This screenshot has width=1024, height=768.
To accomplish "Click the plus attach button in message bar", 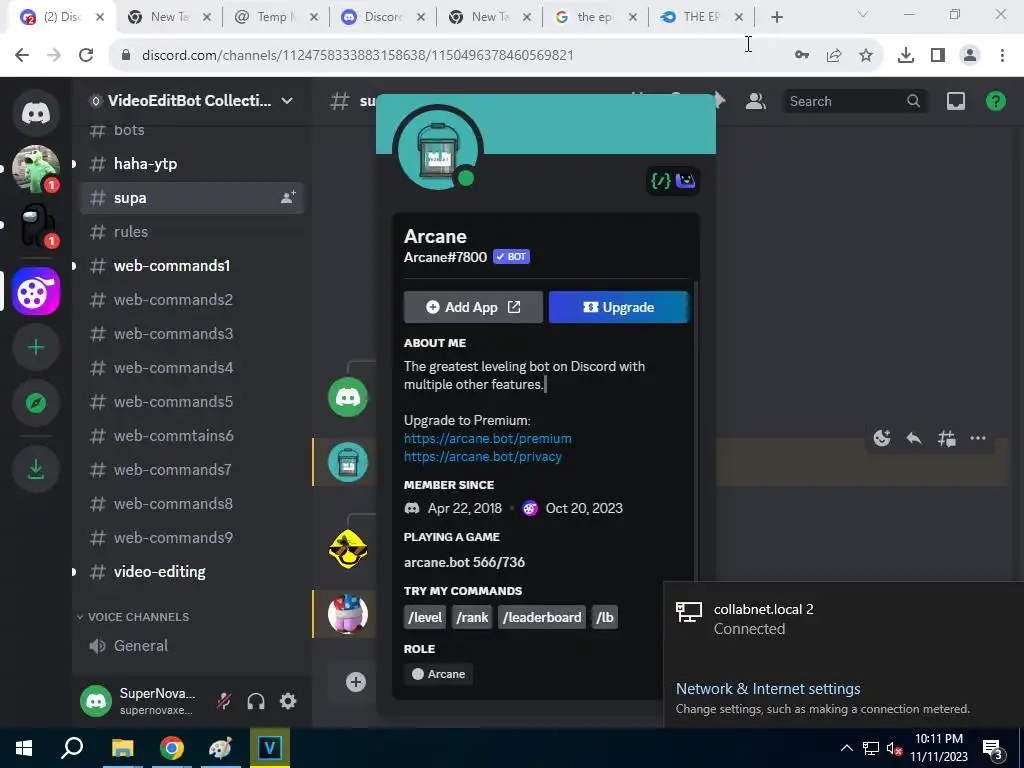I will click(356, 682).
